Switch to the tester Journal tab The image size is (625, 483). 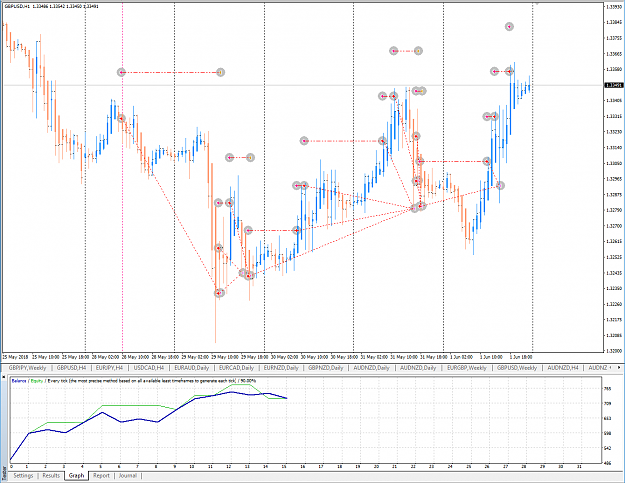[x=128, y=475]
